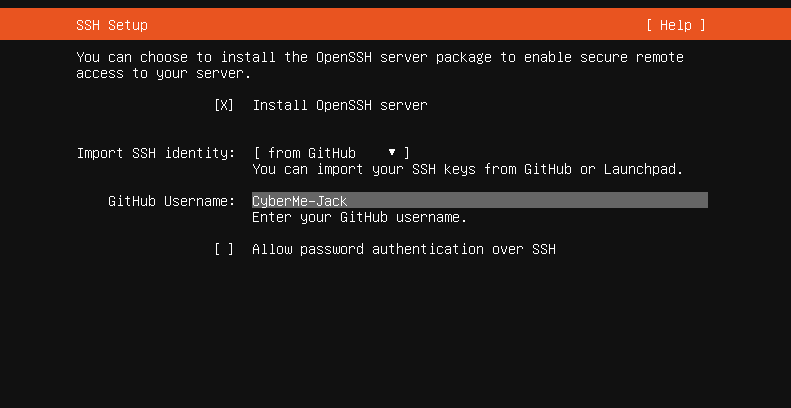Click the "SSH Setup" title in header
This screenshot has height=408, width=791.
click(x=112, y=24)
